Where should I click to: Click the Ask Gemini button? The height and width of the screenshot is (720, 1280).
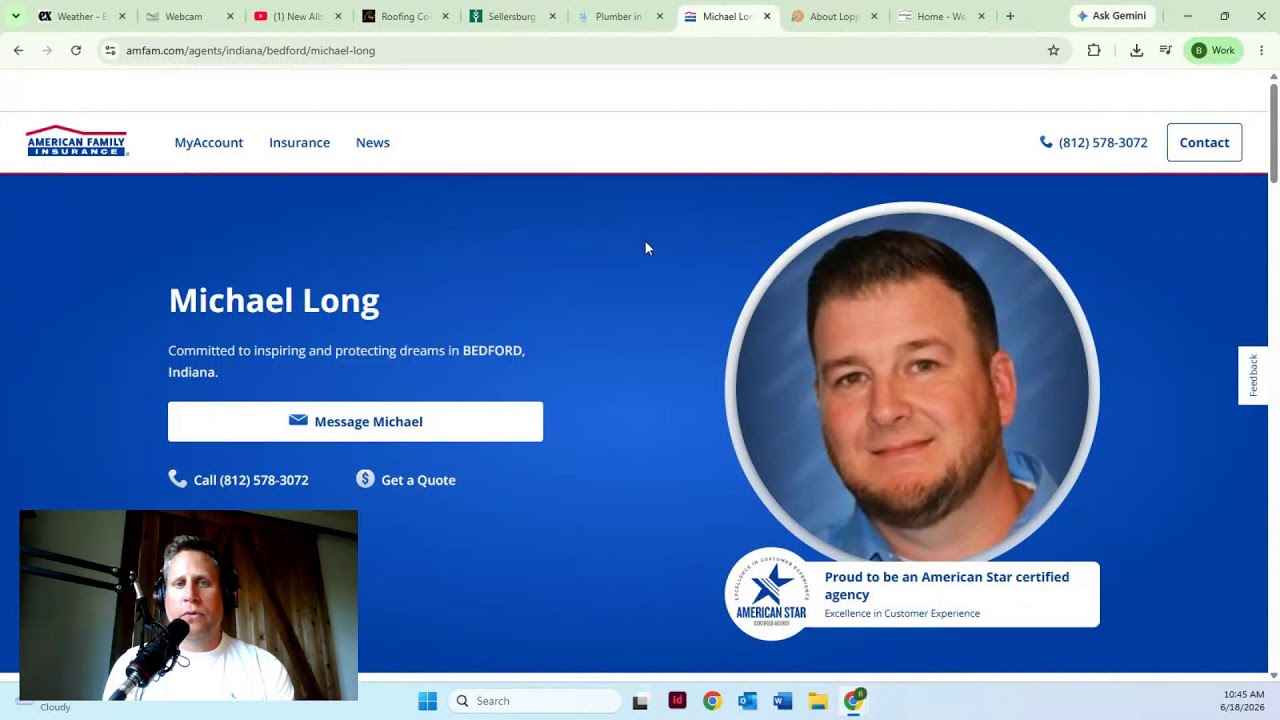(x=1112, y=16)
